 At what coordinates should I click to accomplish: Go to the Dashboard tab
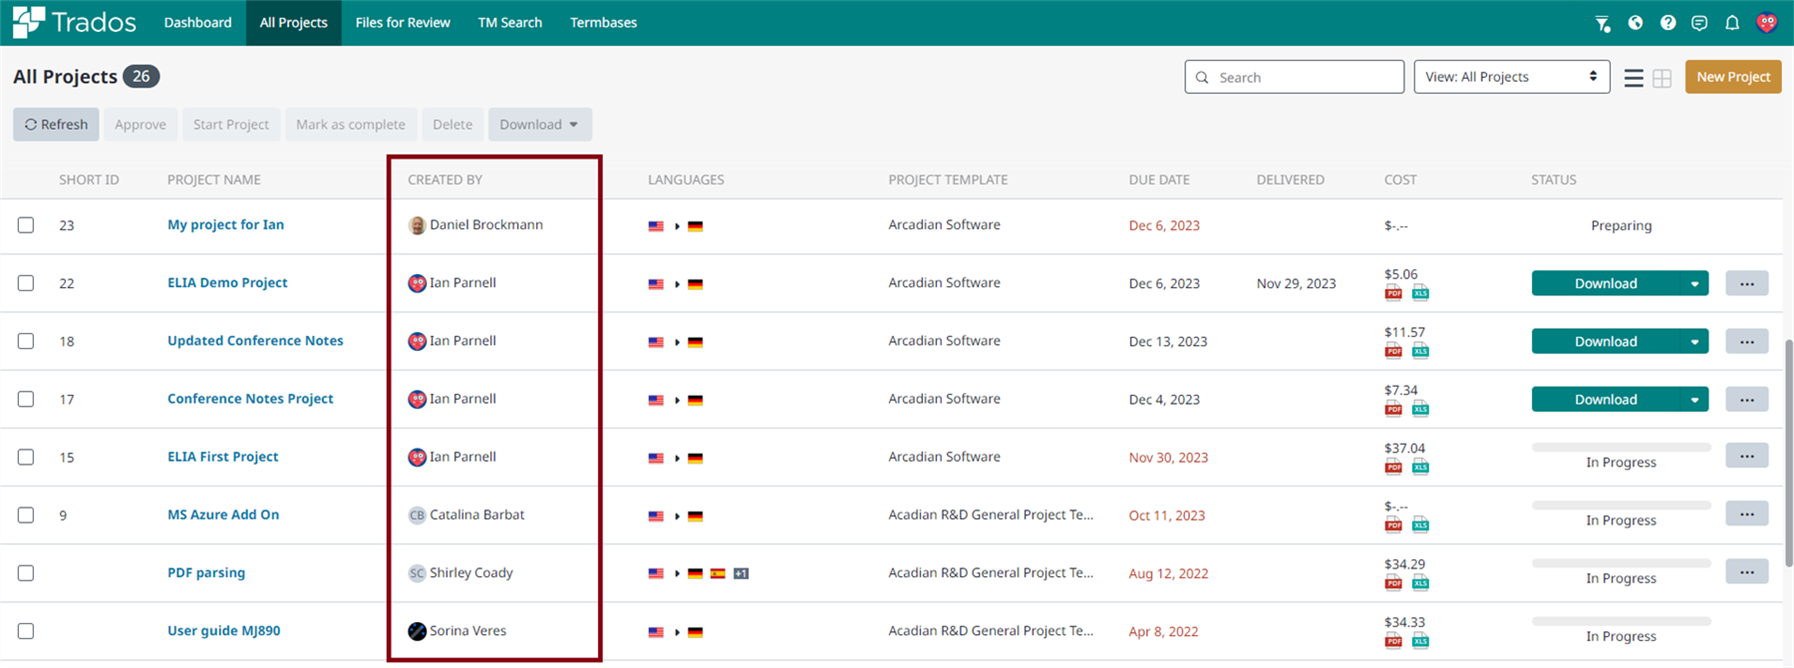tap(198, 22)
